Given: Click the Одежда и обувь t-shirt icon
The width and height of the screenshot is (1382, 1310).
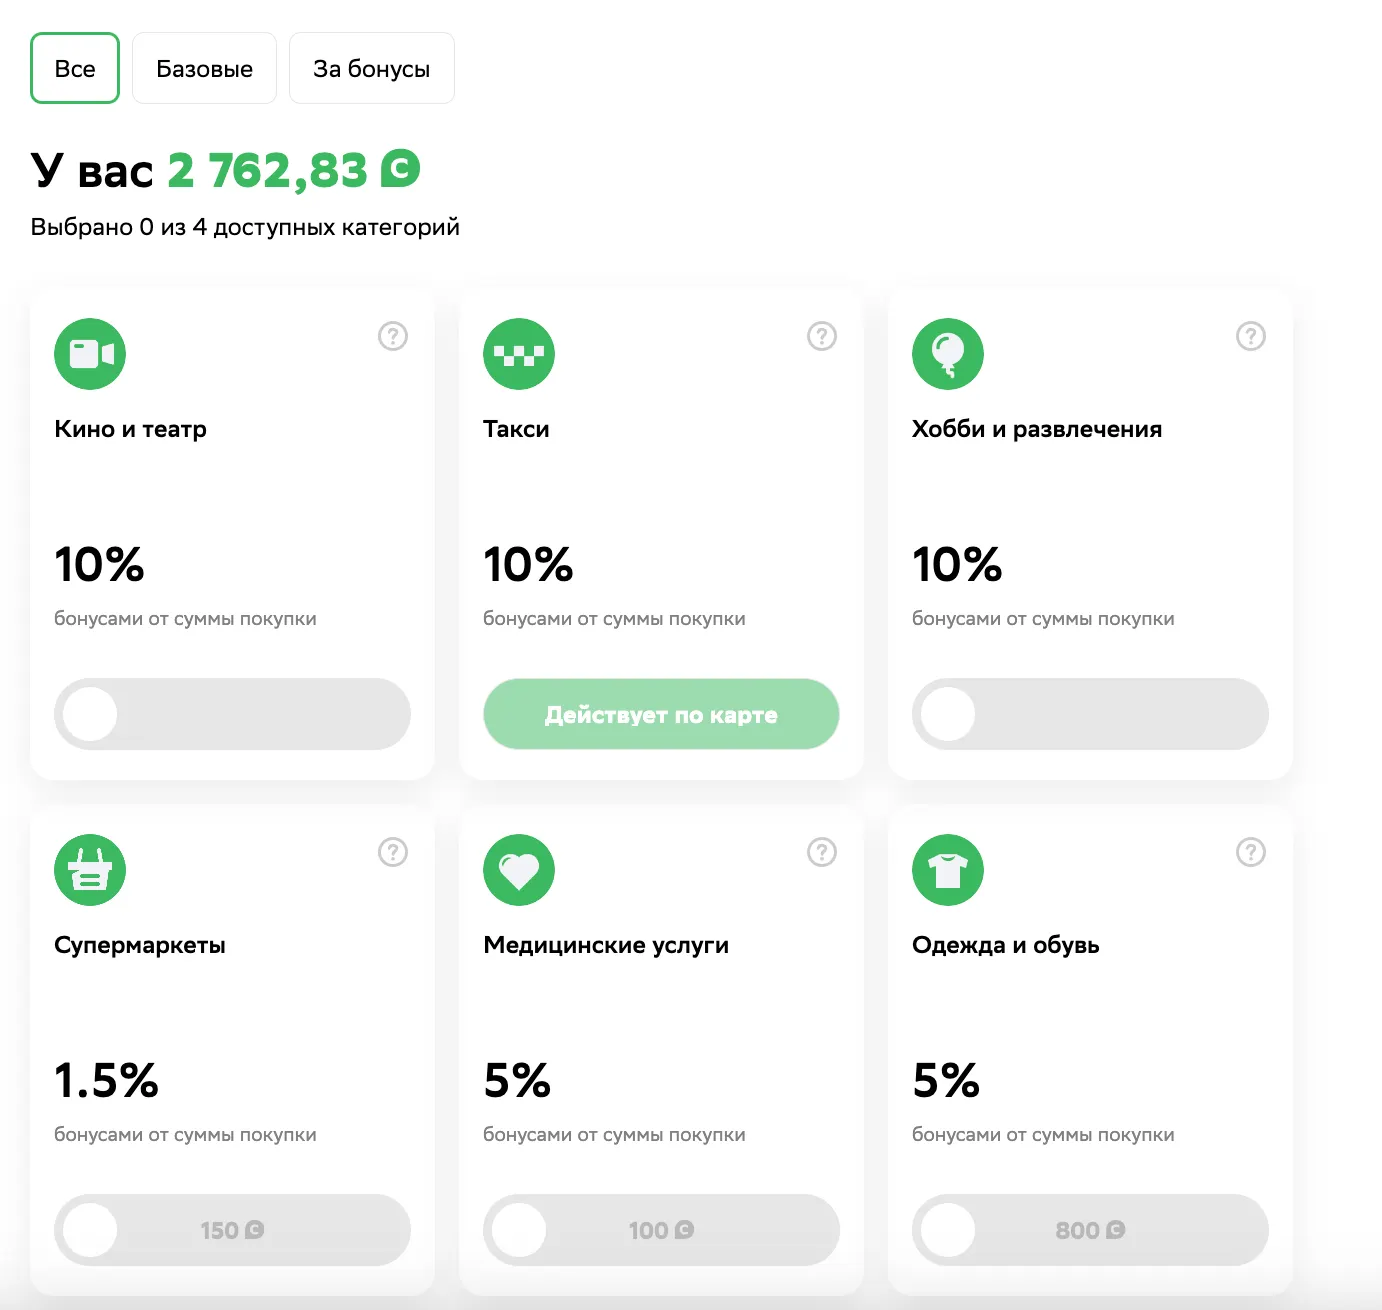Looking at the screenshot, I should [x=948, y=870].
